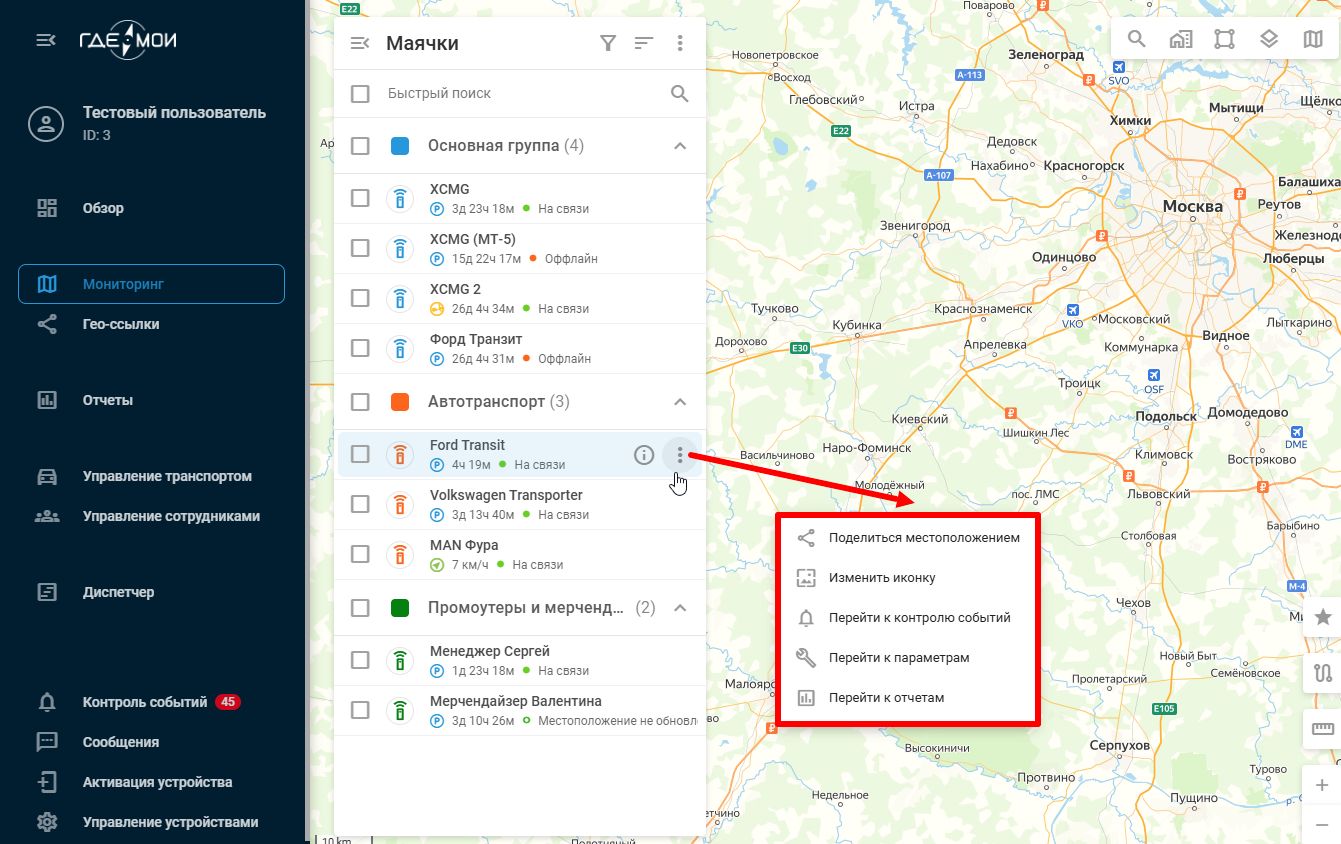The width and height of the screenshot is (1341, 844).
Task: Select Перейти к отчетам in context menu
Action: 886,698
